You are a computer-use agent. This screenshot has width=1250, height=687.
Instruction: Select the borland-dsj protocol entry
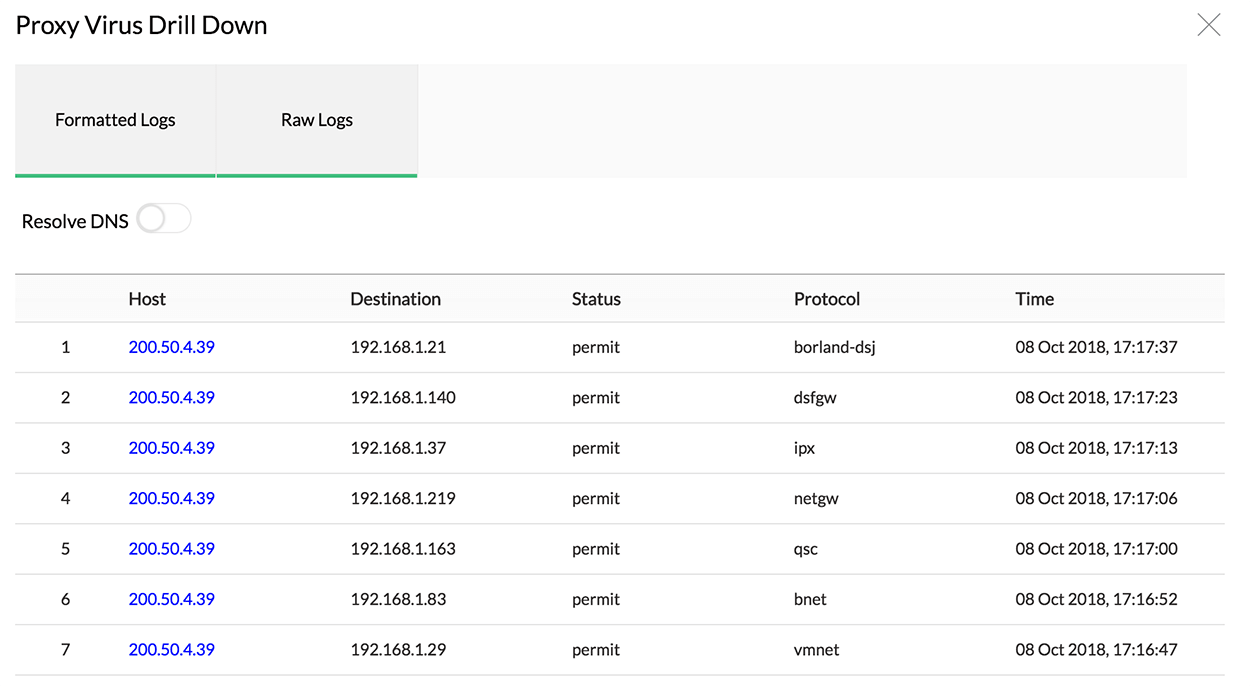[835, 347]
